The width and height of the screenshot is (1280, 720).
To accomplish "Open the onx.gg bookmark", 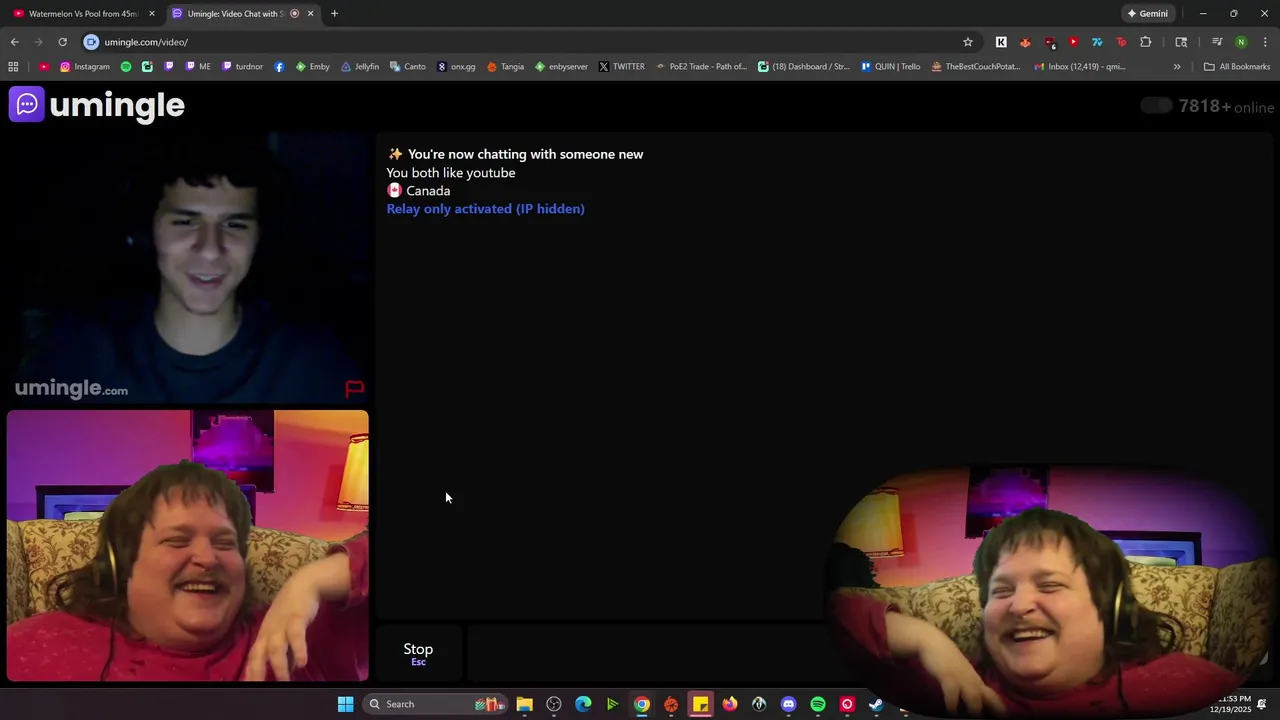I will [456, 67].
